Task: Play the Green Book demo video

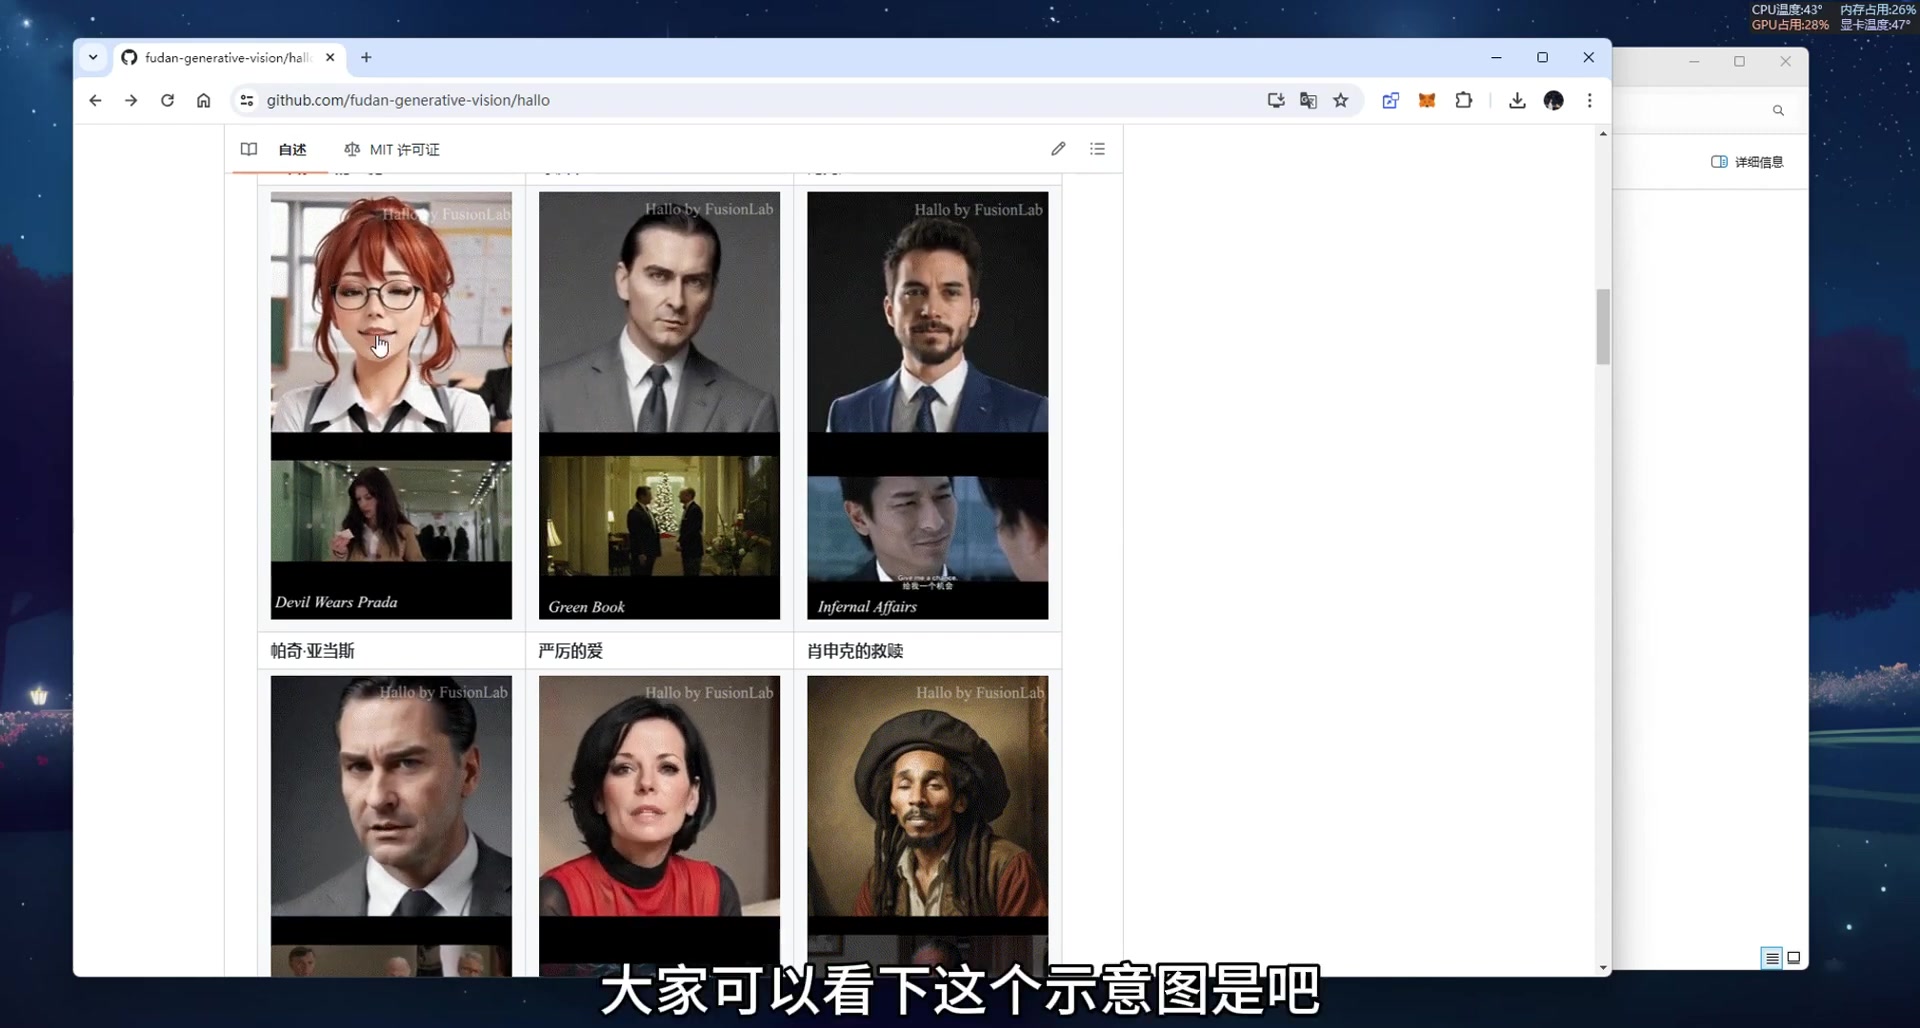Action: pyautogui.click(x=659, y=405)
